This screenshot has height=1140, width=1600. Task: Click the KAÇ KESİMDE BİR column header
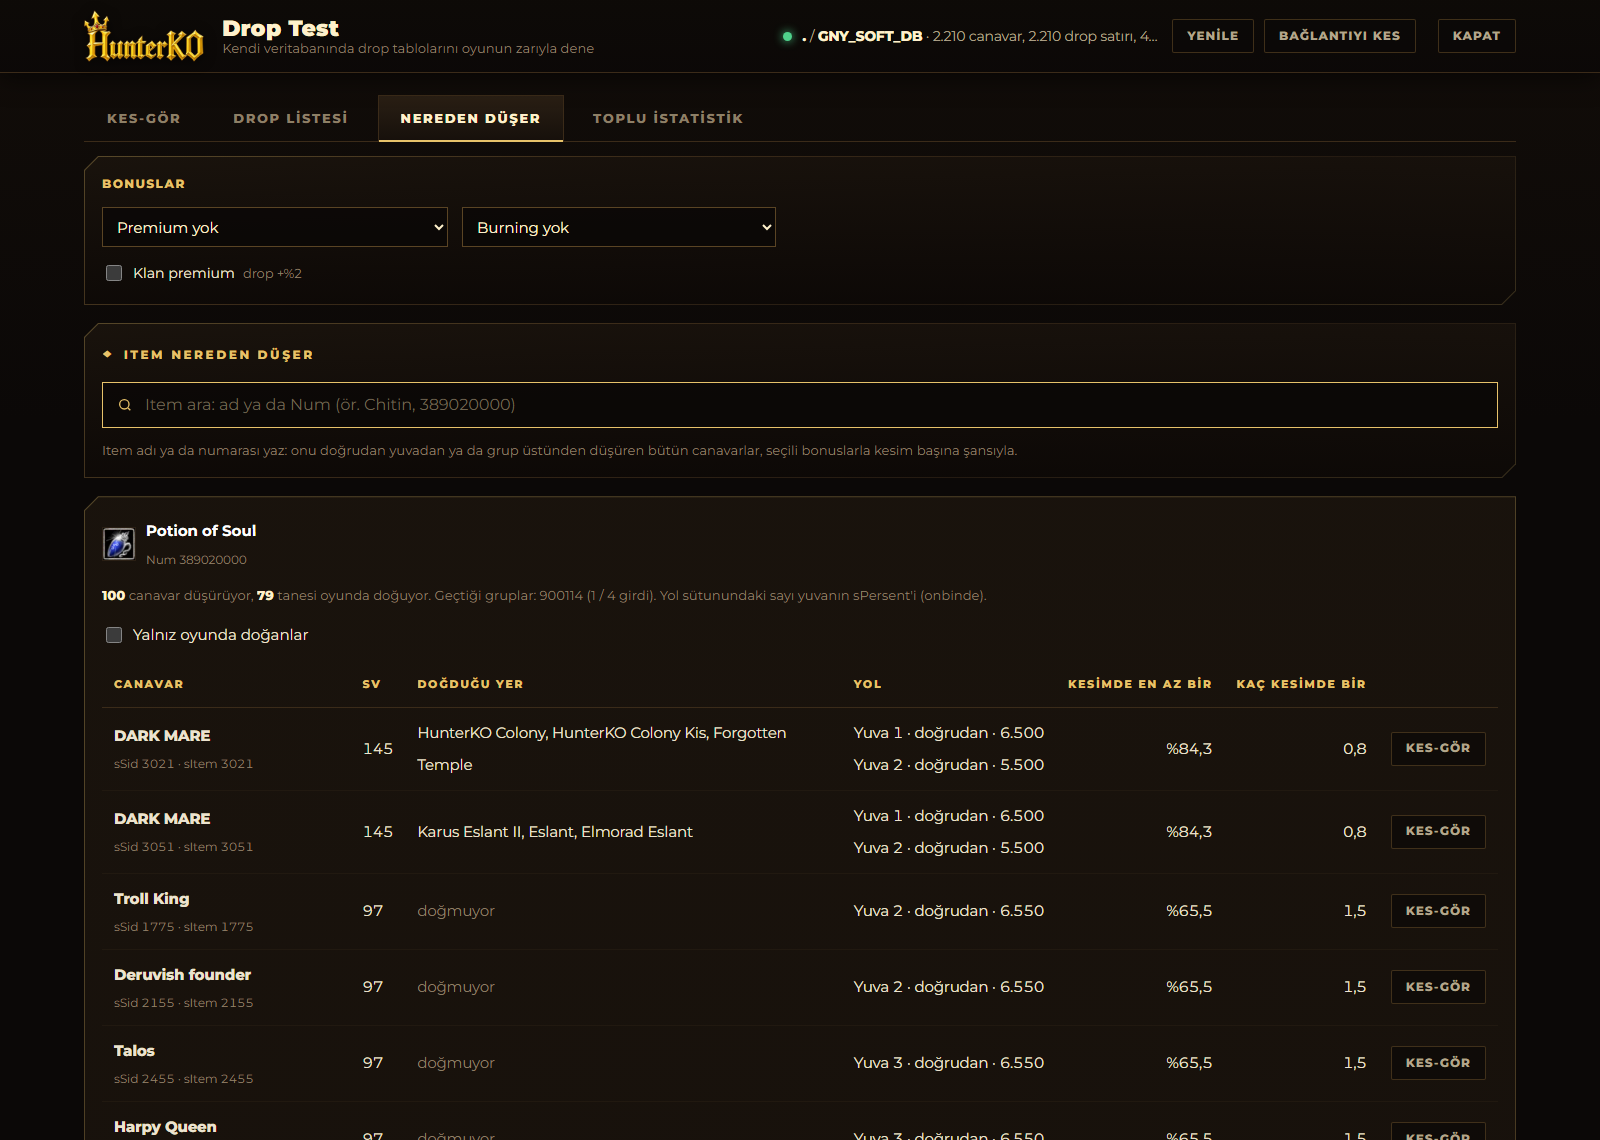(x=1301, y=684)
